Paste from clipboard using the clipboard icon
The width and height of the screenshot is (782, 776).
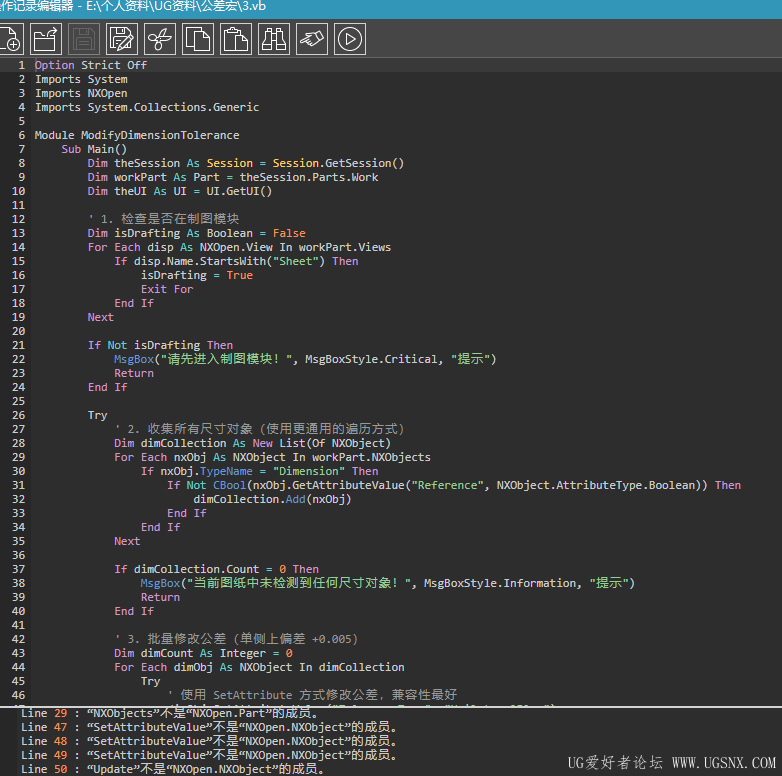click(x=236, y=39)
